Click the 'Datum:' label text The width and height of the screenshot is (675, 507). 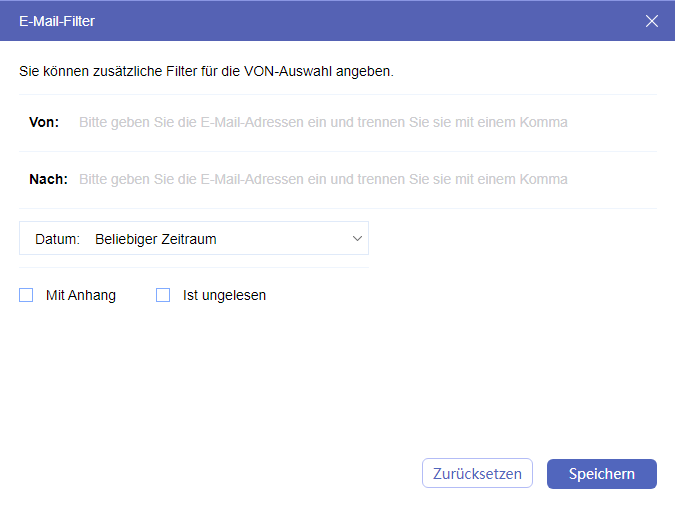(57, 239)
